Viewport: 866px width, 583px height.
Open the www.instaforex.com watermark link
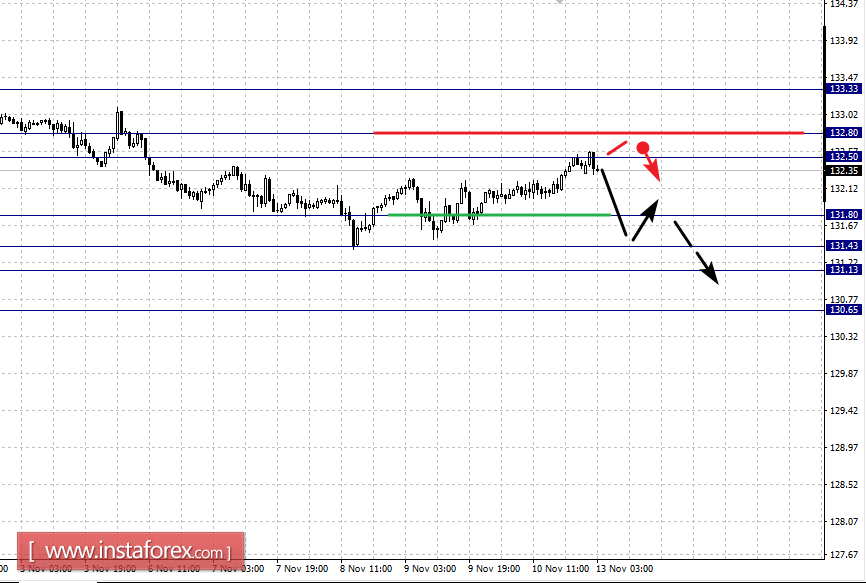click(x=130, y=551)
